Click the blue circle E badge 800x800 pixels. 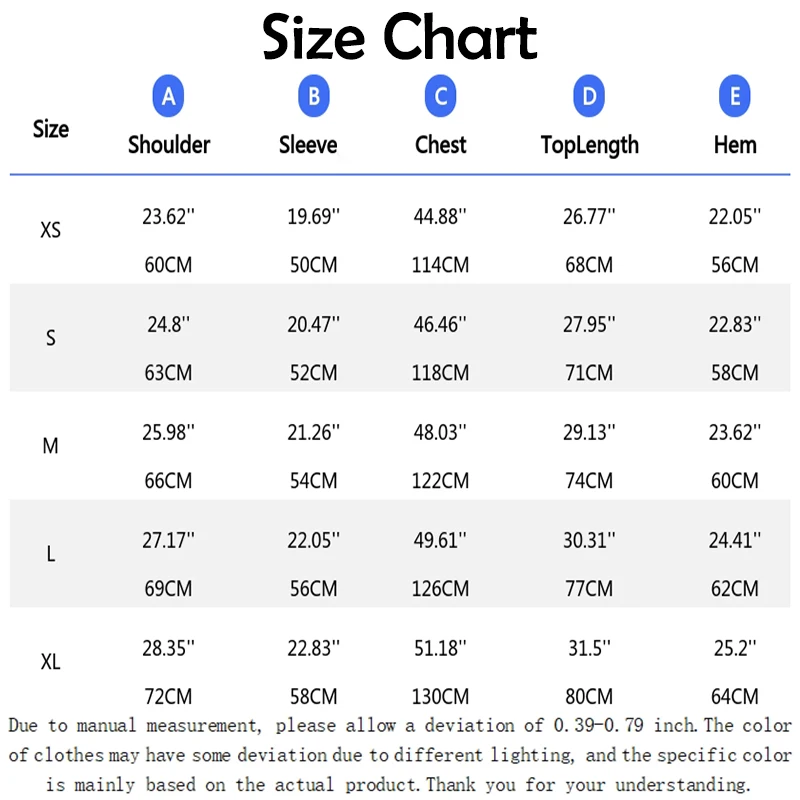point(735,97)
